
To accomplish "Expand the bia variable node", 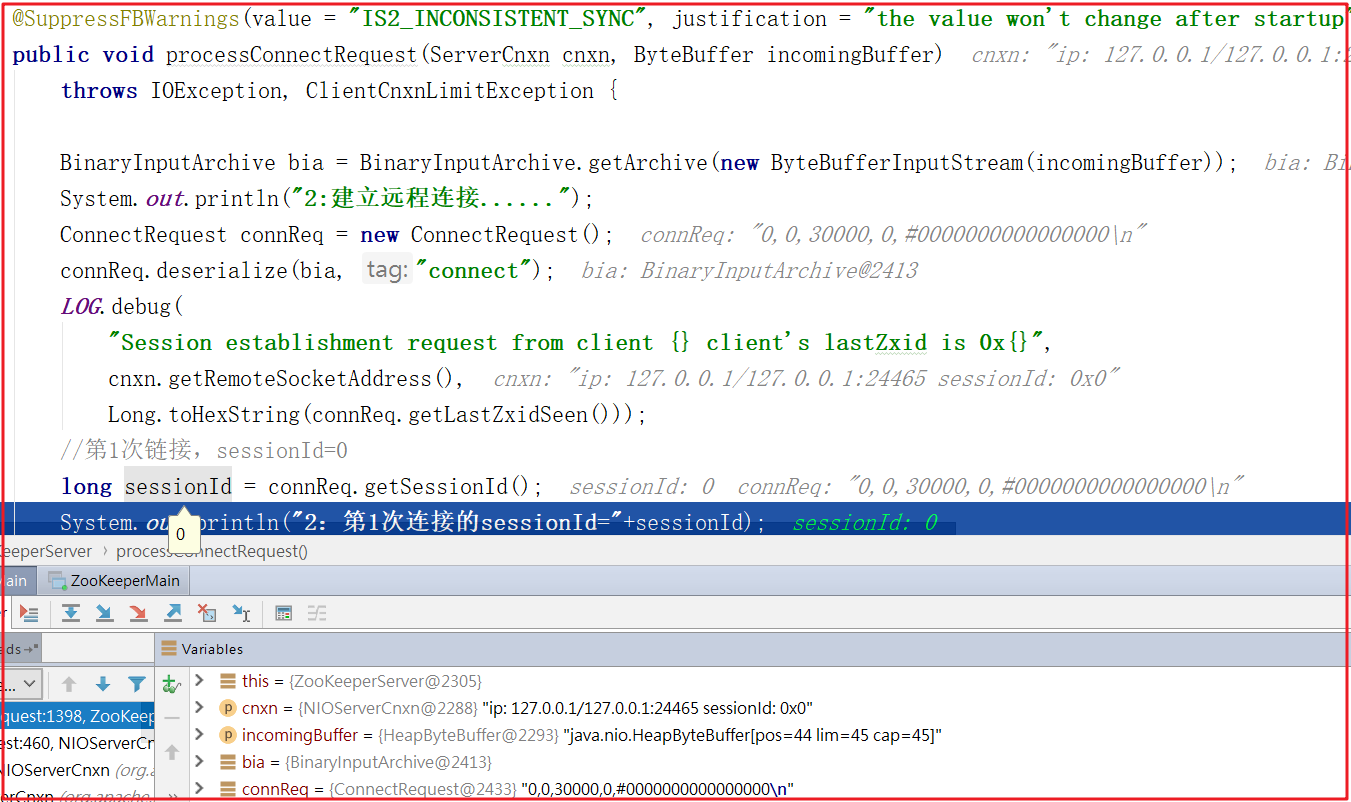I will pyautogui.click(x=200, y=762).
